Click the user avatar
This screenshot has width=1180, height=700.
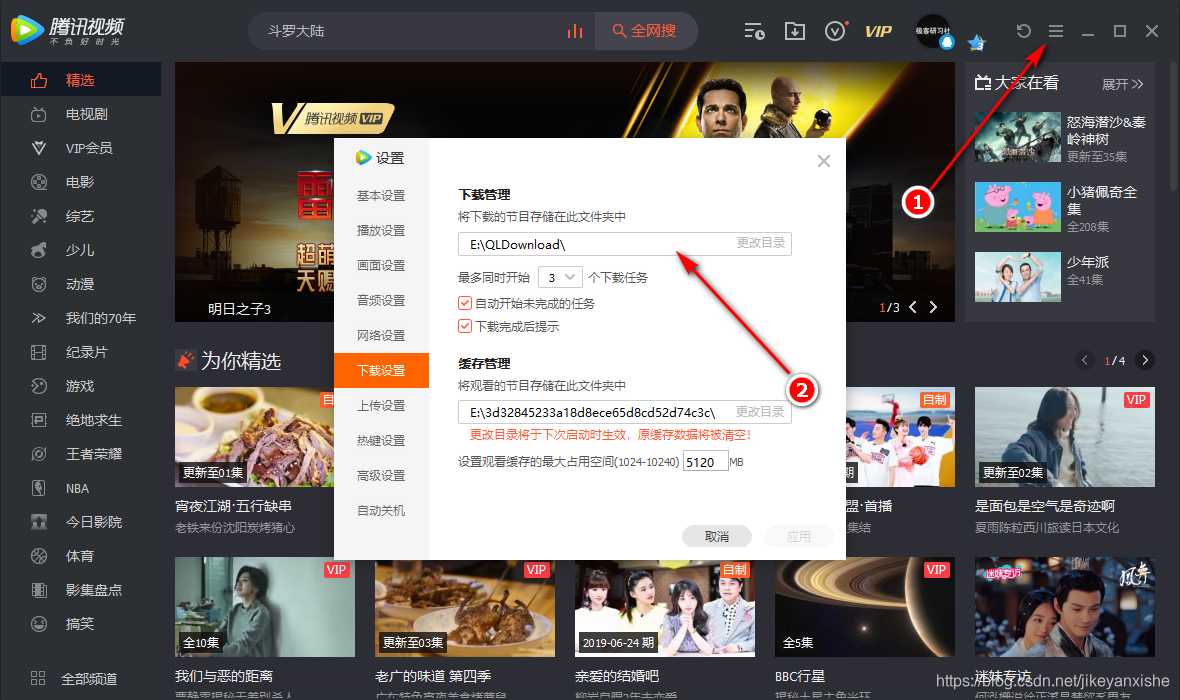(x=933, y=31)
